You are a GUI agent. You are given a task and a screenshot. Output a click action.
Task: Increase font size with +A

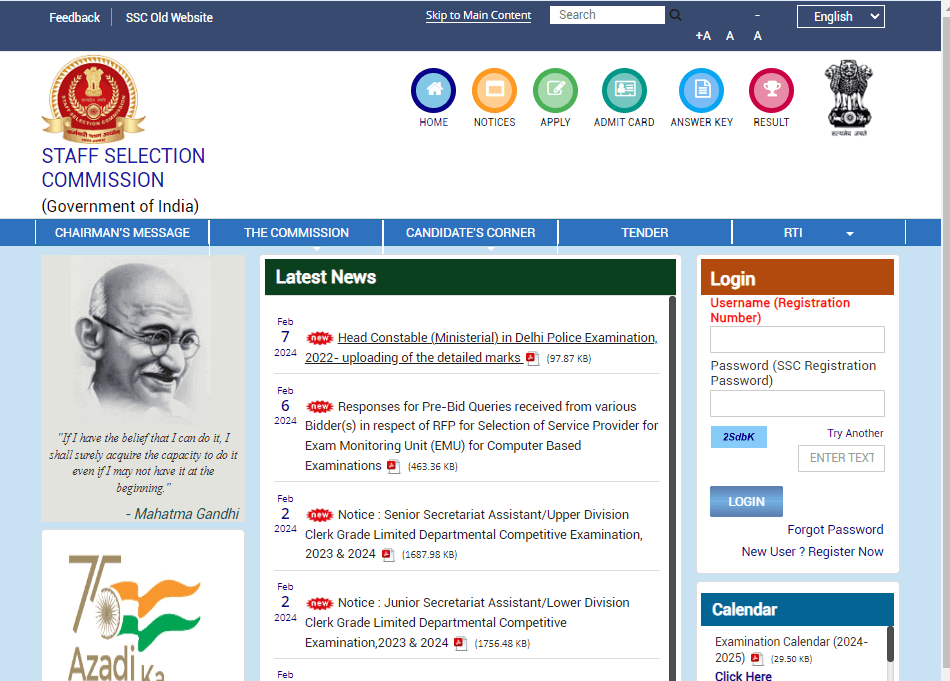pos(703,36)
